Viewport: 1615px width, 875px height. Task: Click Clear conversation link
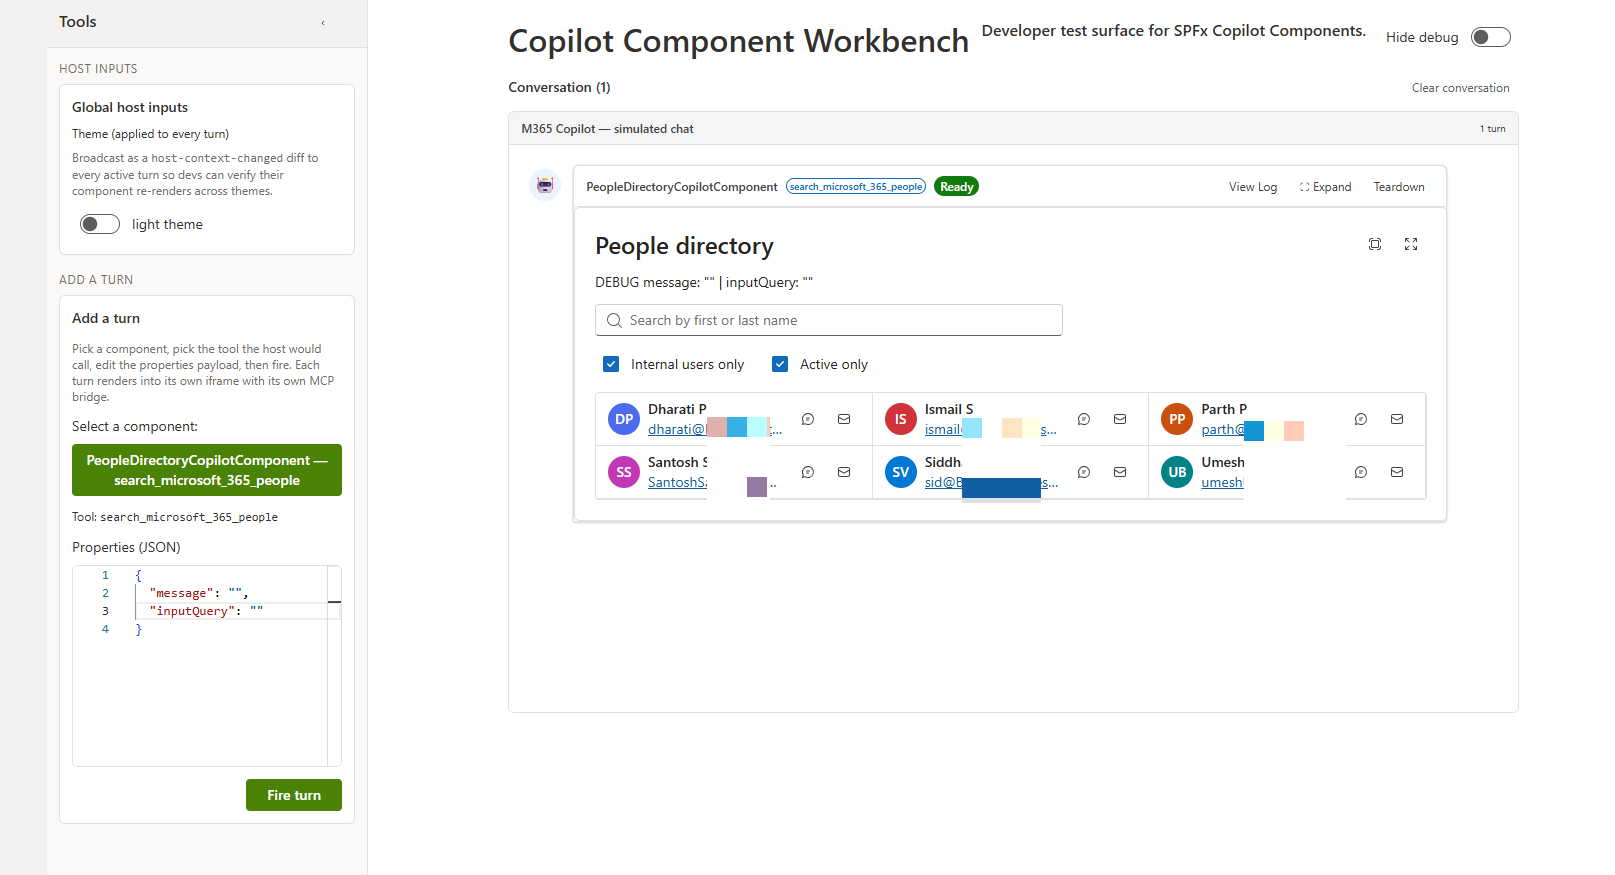pos(1460,88)
